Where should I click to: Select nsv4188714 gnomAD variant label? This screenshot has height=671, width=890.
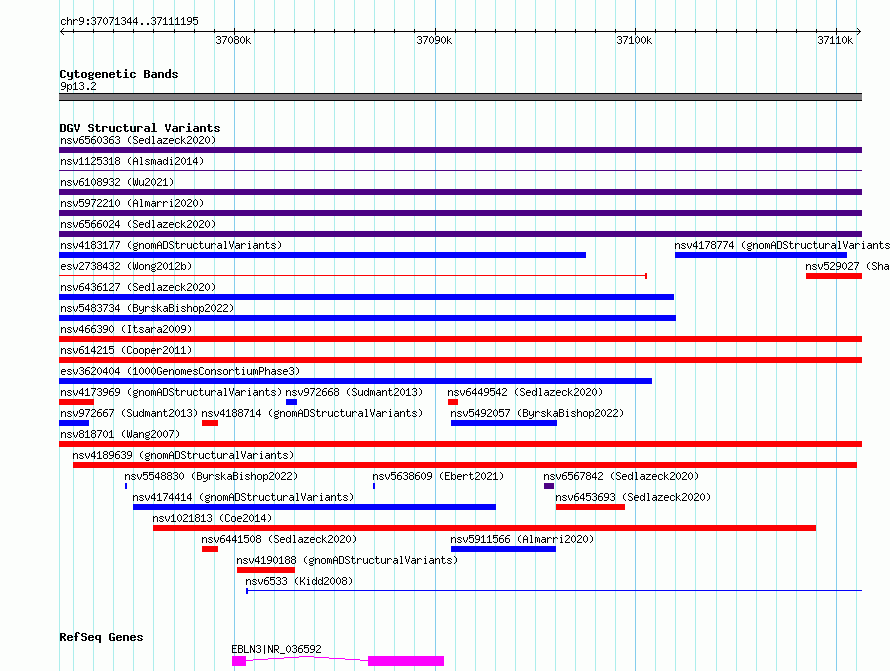(x=312, y=413)
